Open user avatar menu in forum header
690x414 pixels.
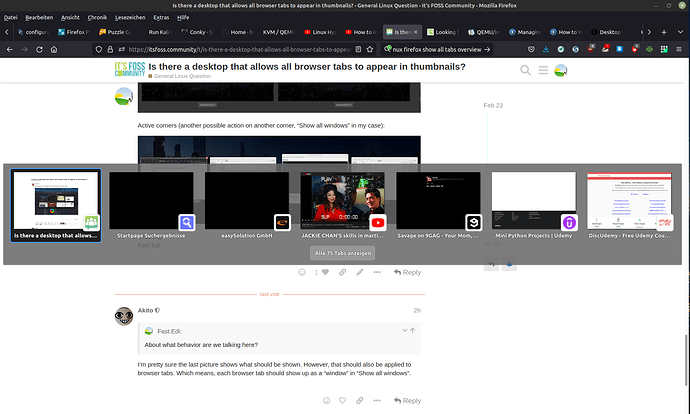click(x=561, y=70)
